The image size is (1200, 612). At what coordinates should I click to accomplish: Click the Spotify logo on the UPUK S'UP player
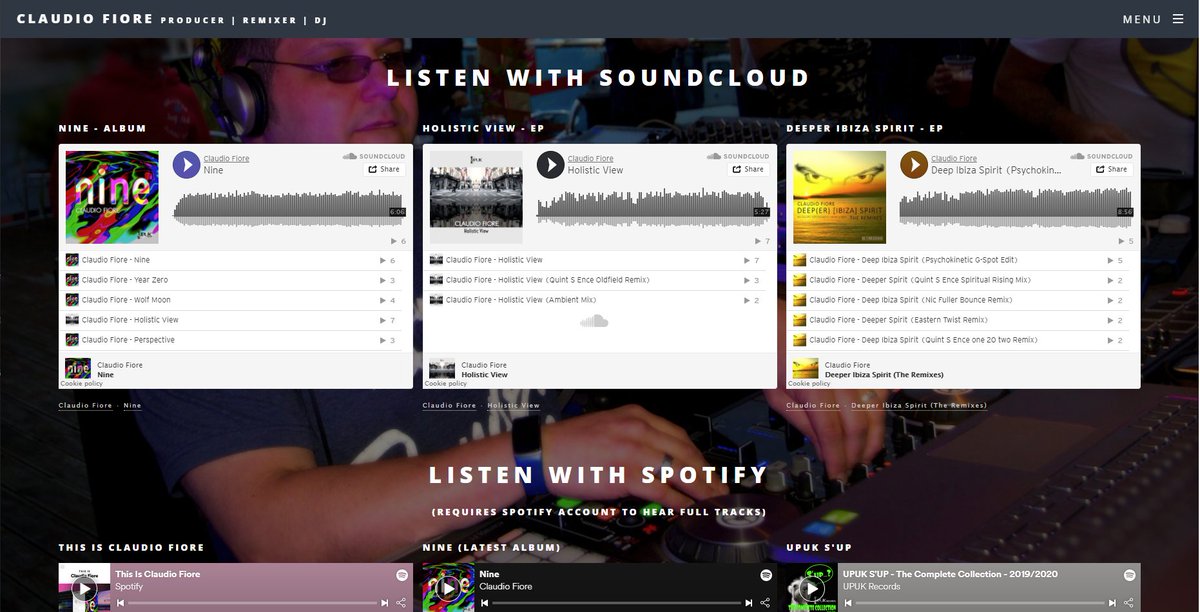(x=1128, y=574)
